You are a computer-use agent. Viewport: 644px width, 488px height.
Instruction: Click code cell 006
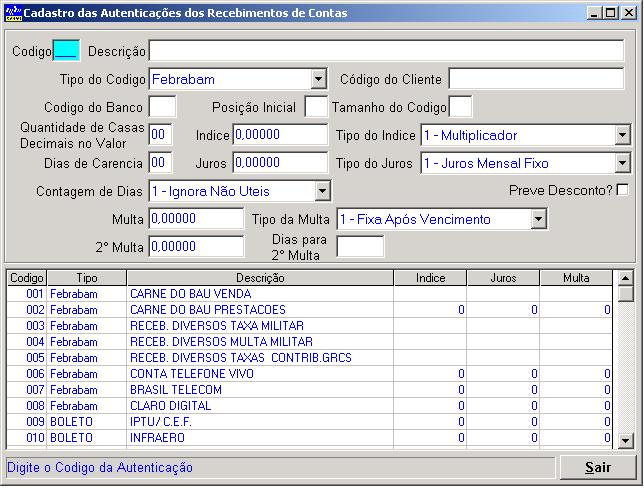[x=27, y=374]
